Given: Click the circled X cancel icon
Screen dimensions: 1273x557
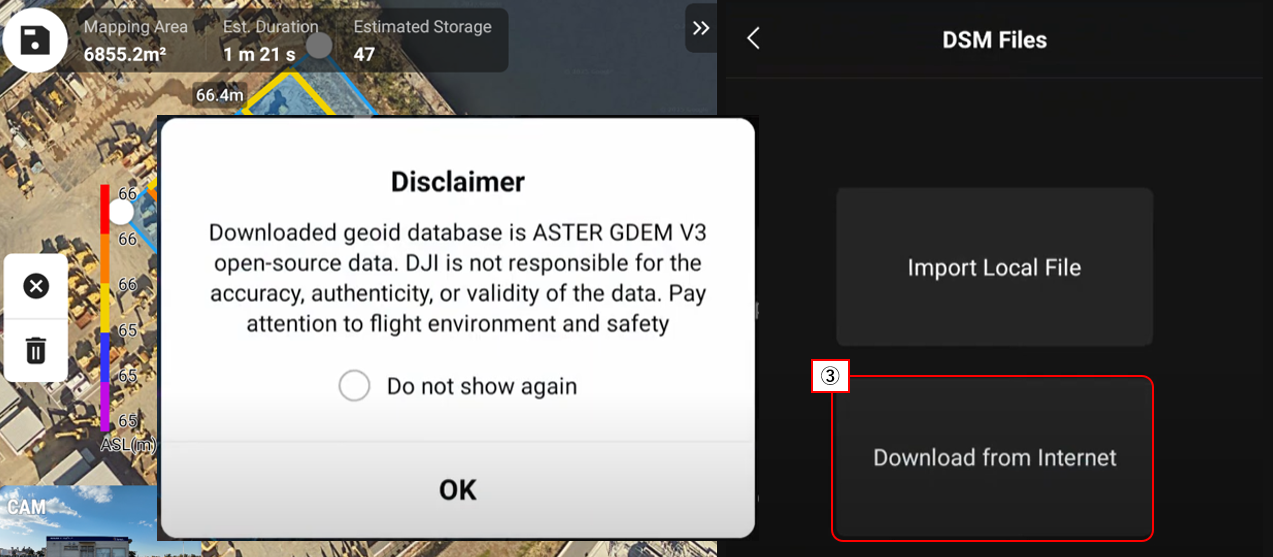Looking at the screenshot, I should click(x=36, y=287).
